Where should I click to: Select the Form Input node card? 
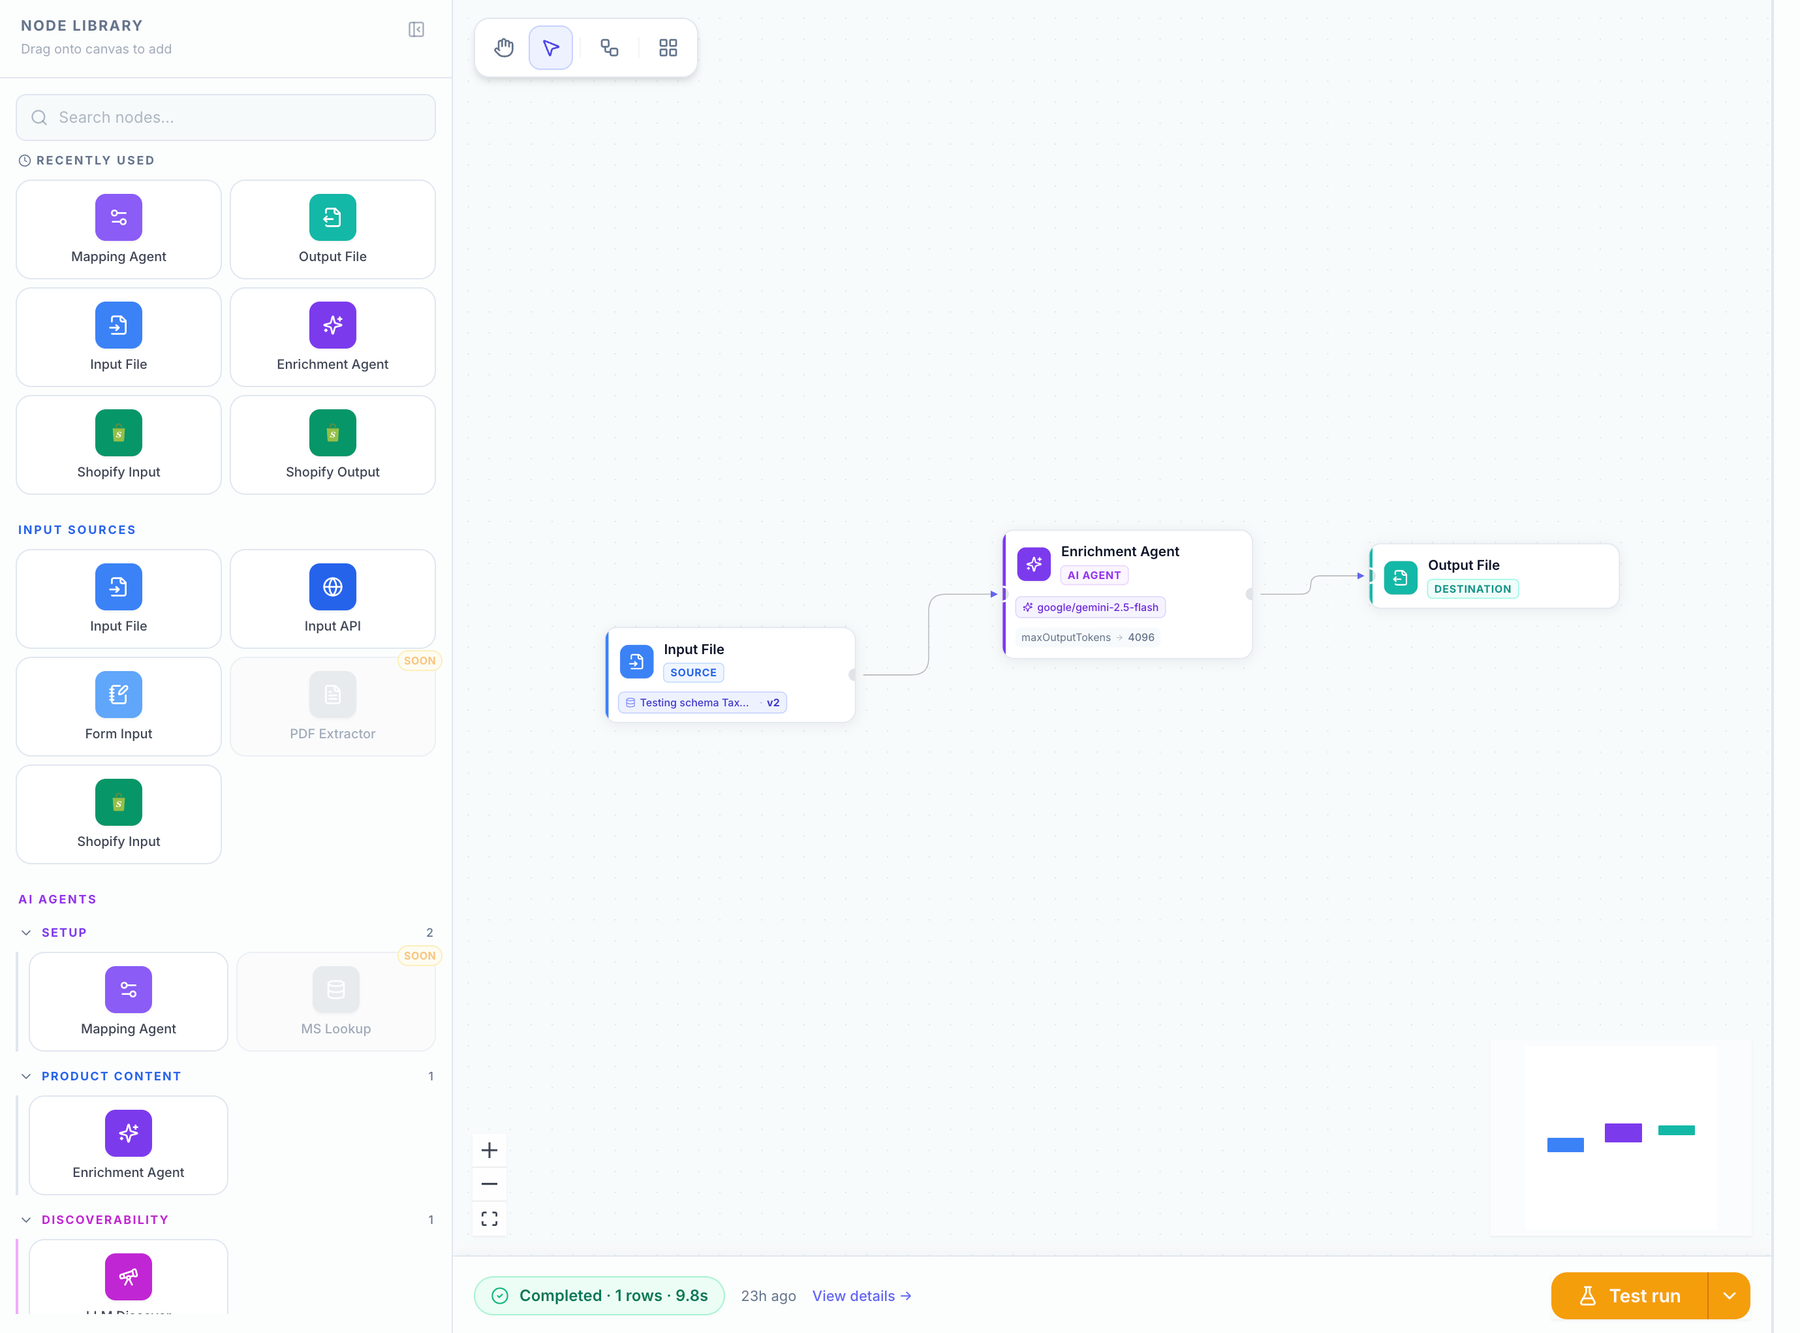pyautogui.click(x=119, y=707)
